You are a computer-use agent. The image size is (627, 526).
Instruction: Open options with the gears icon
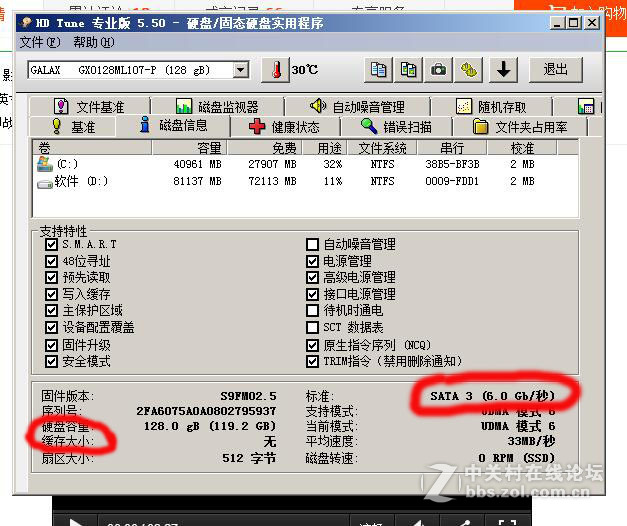(x=469, y=70)
